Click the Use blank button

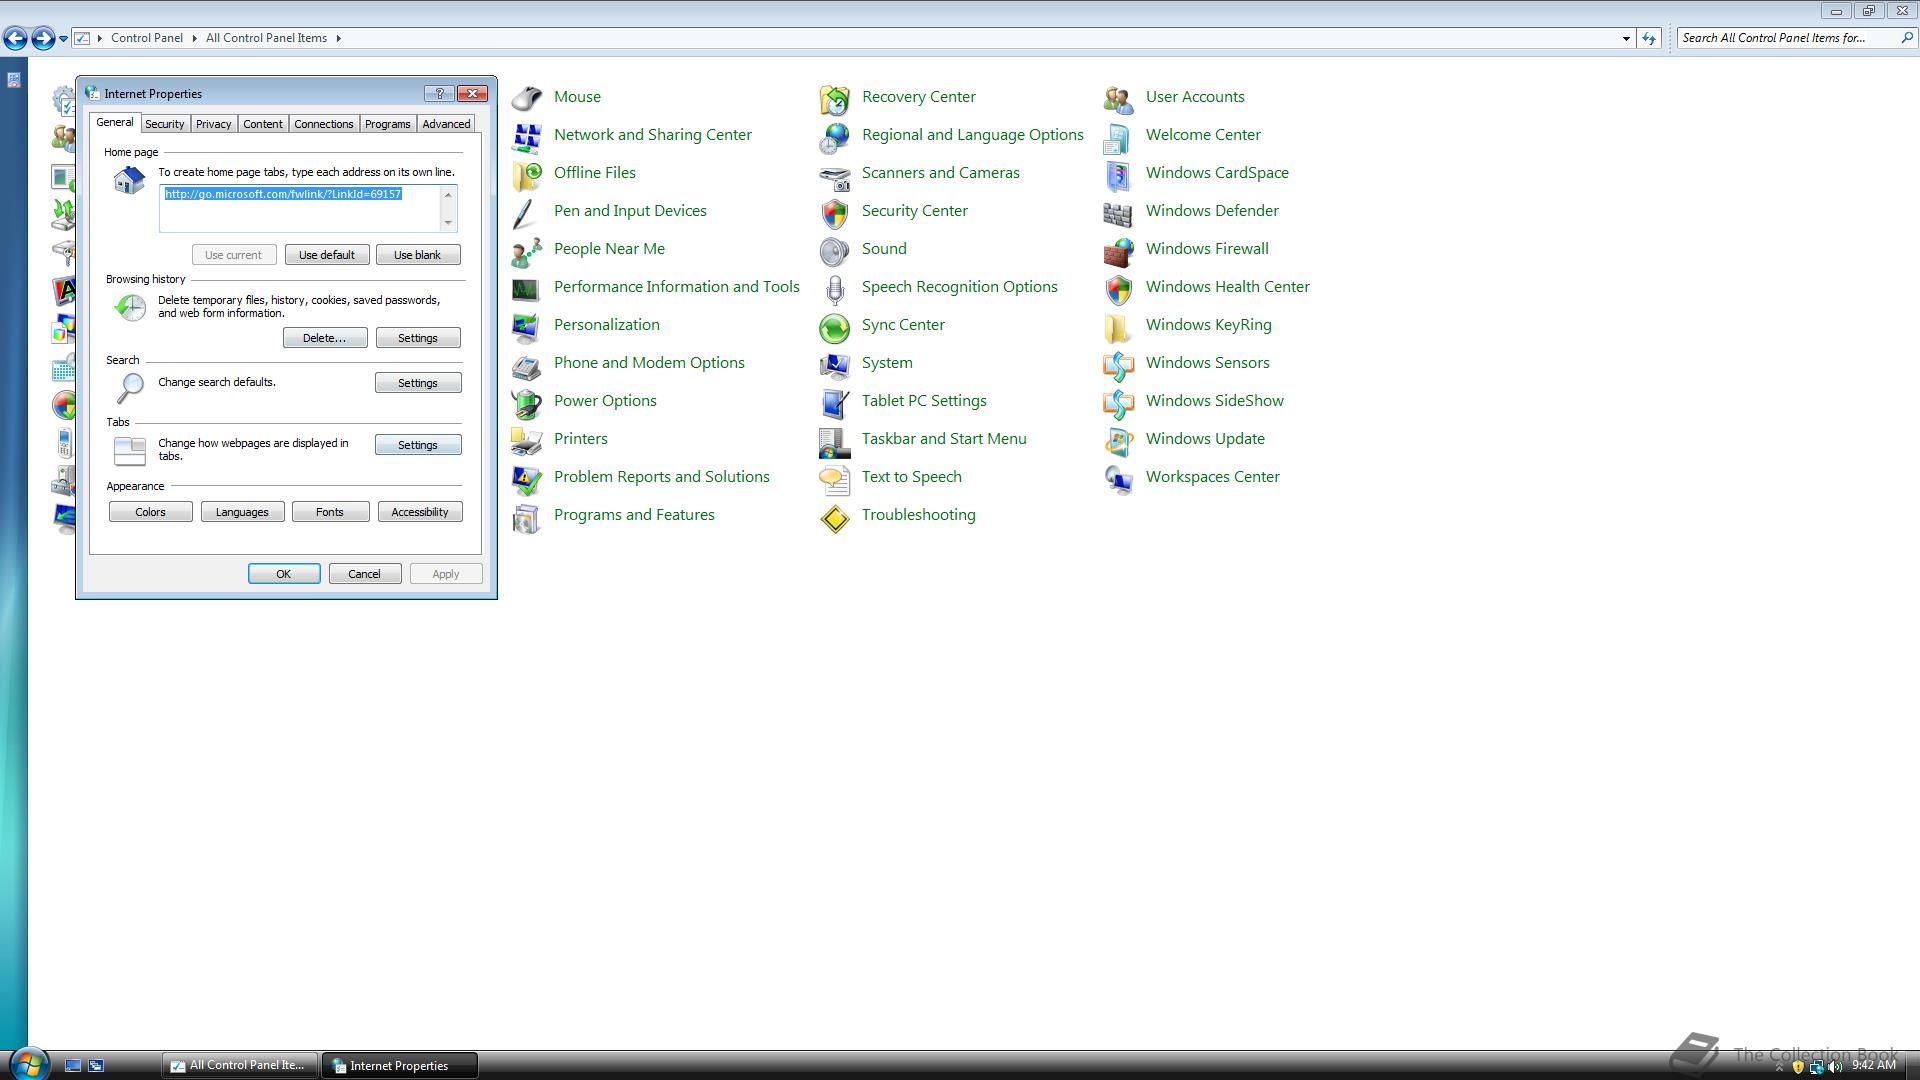click(418, 255)
